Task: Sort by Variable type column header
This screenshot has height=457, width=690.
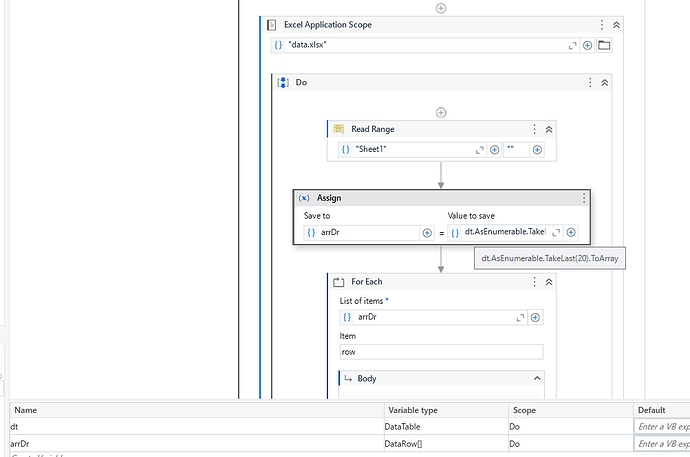Action: coord(446,410)
